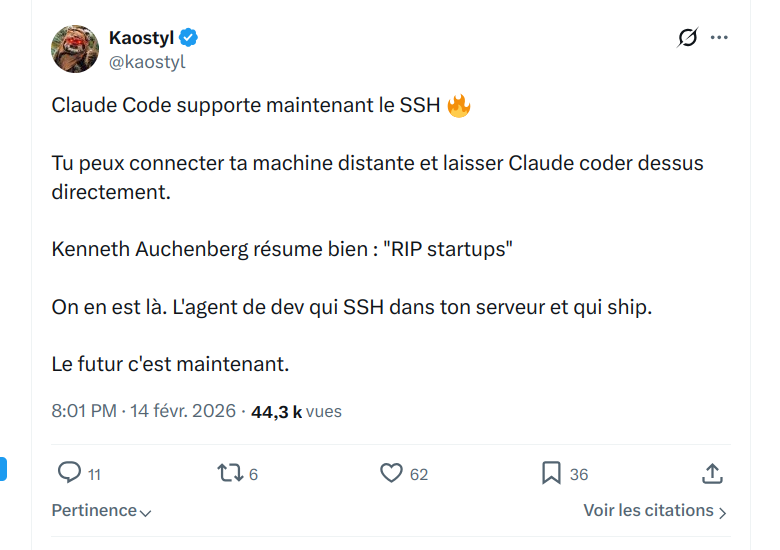Screen dimensions: 780x550
Task: Click the blue verified badge beside Kaostyl
Action: [x=188, y=38]
